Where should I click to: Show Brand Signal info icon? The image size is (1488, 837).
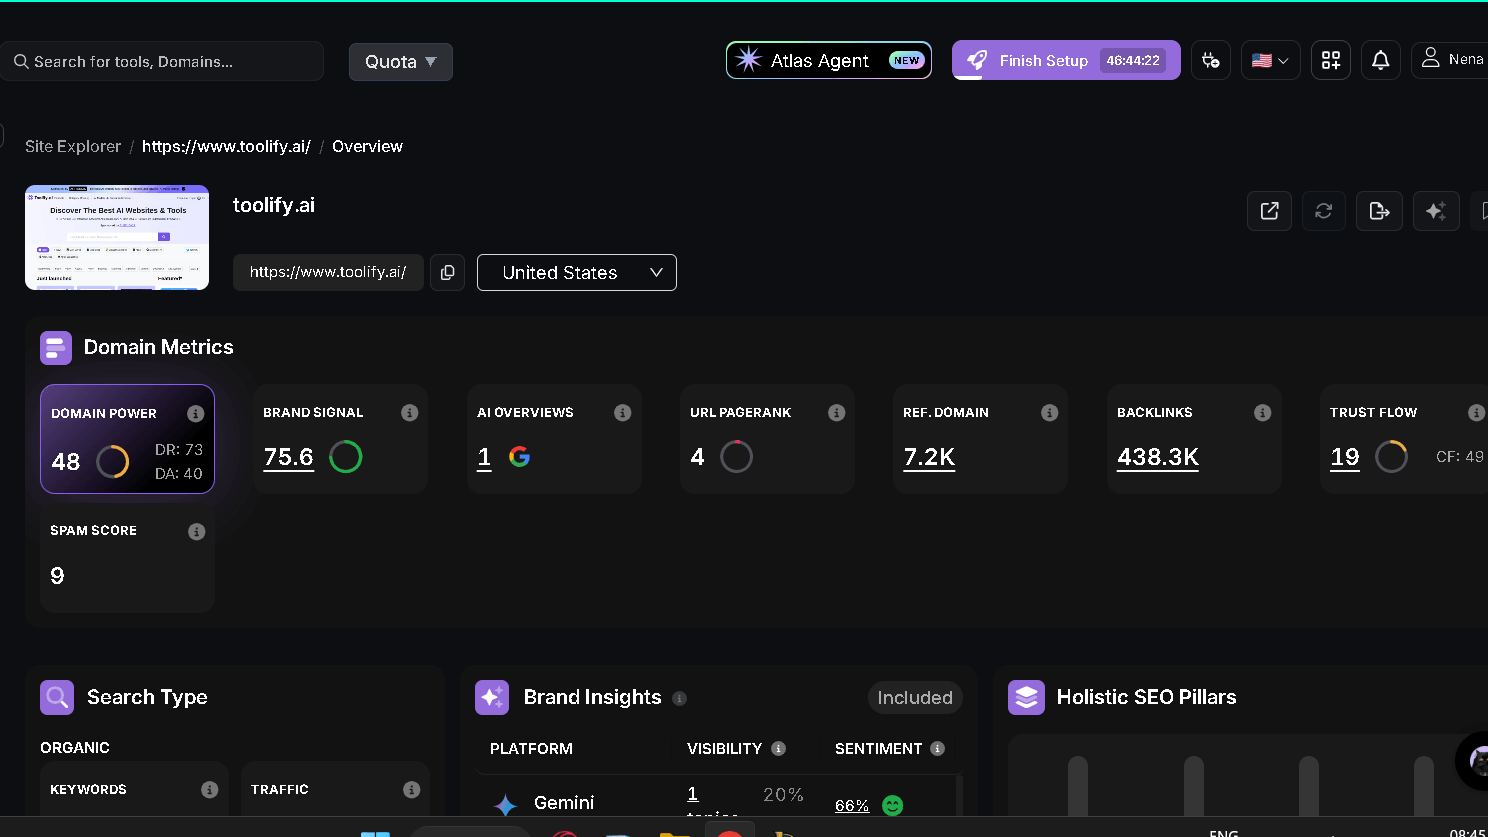tap(409, 412)
